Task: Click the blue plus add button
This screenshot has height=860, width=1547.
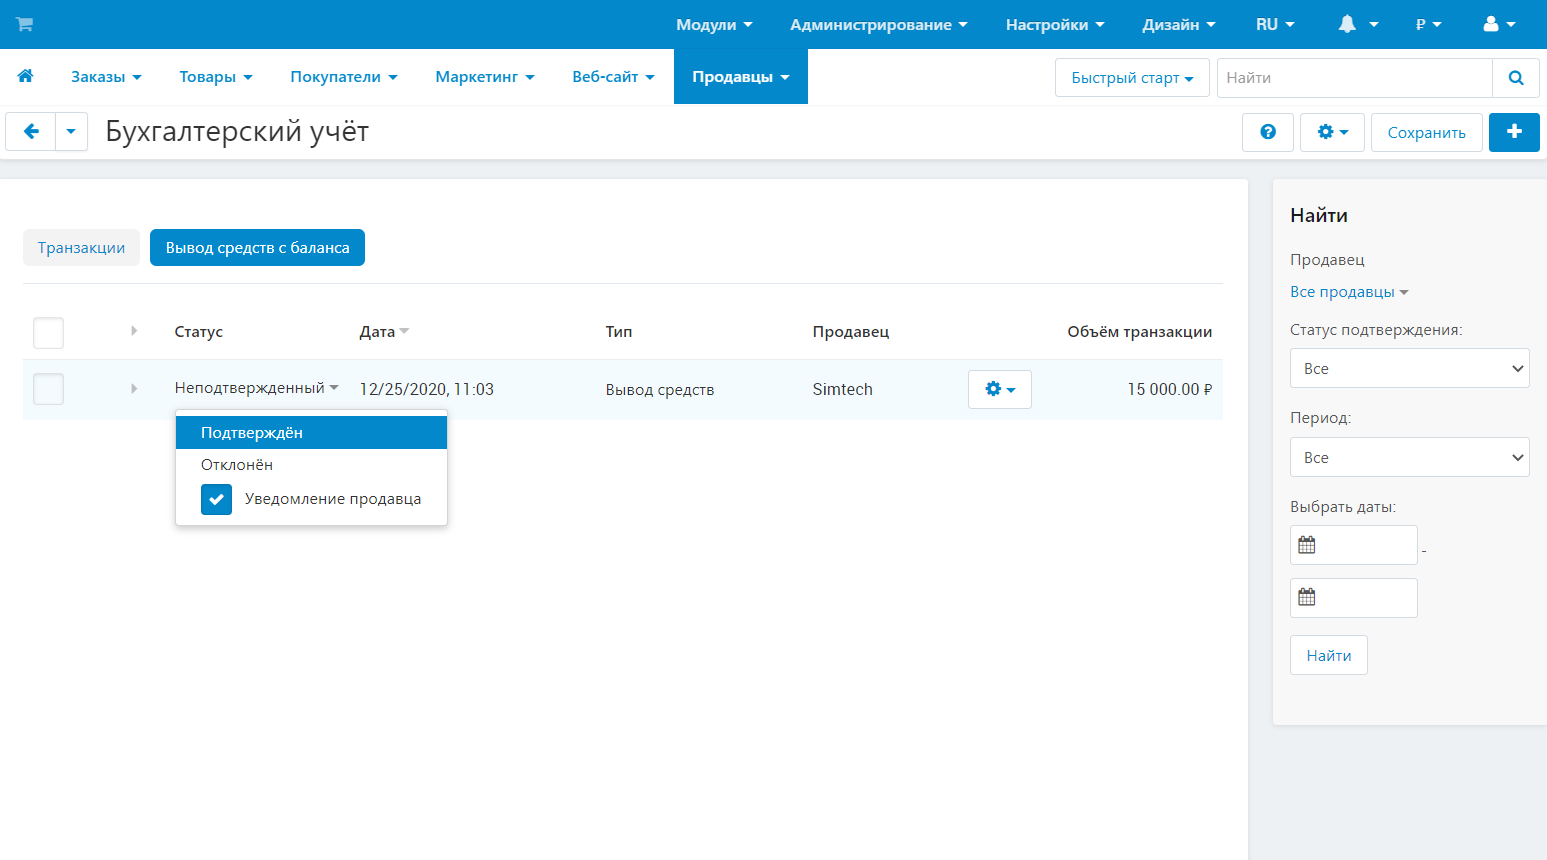Action: pos(1513,132)
